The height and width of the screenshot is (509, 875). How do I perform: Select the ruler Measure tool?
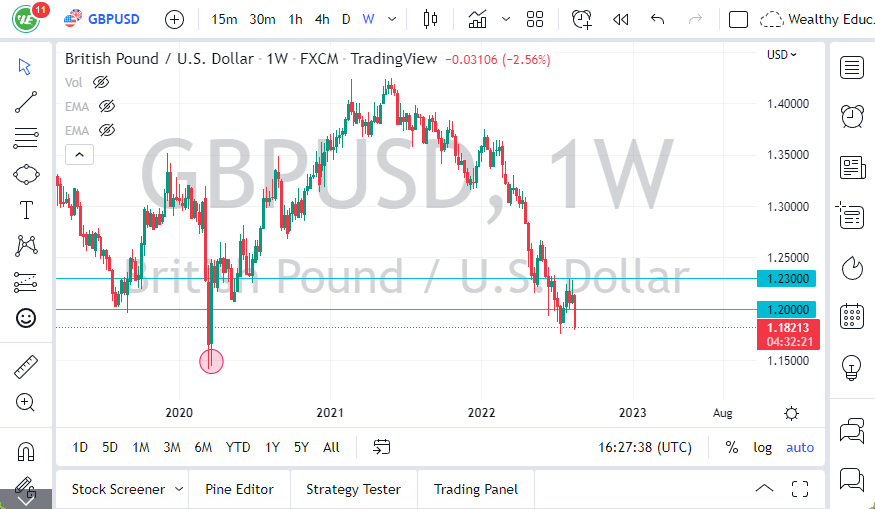click(x=26, y=367)
